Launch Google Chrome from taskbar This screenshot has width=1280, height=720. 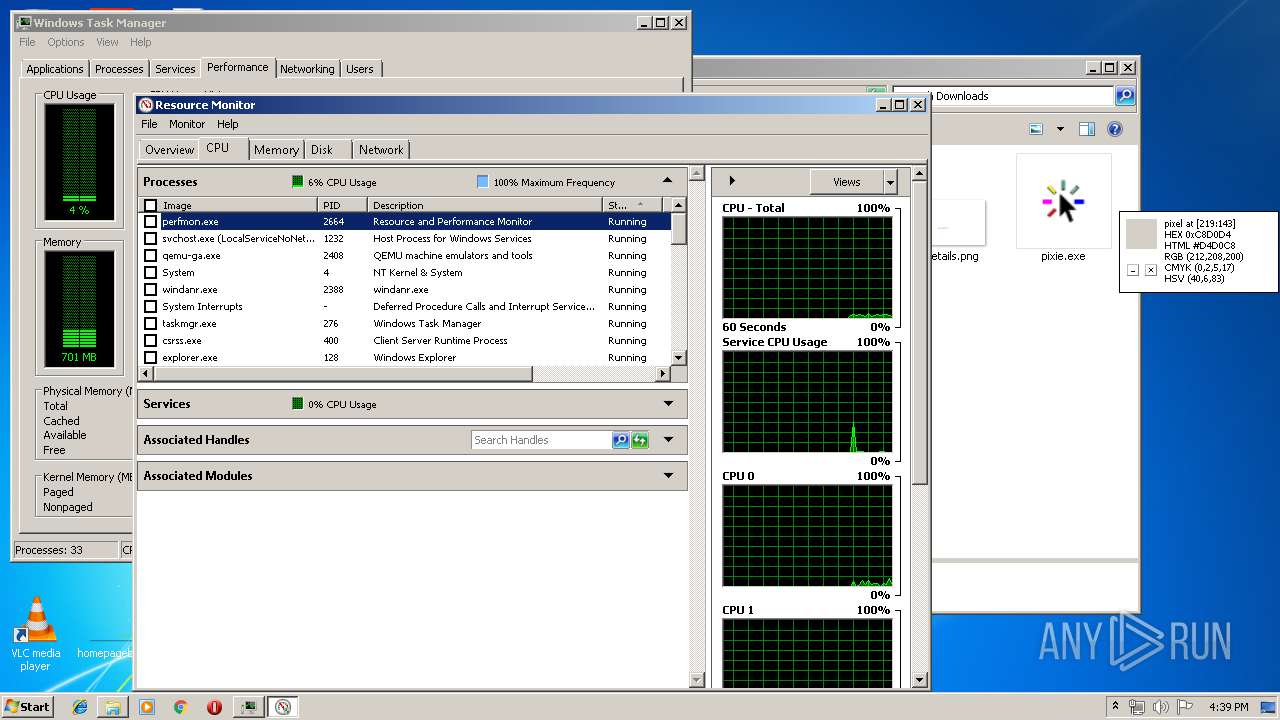pos(180,707)
